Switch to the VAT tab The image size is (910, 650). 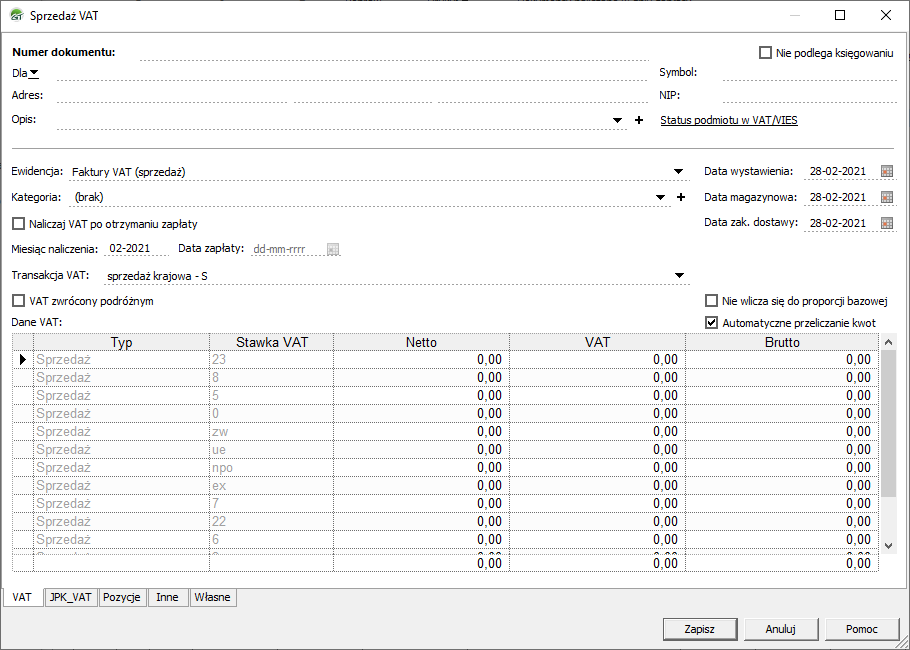(22, 597)
